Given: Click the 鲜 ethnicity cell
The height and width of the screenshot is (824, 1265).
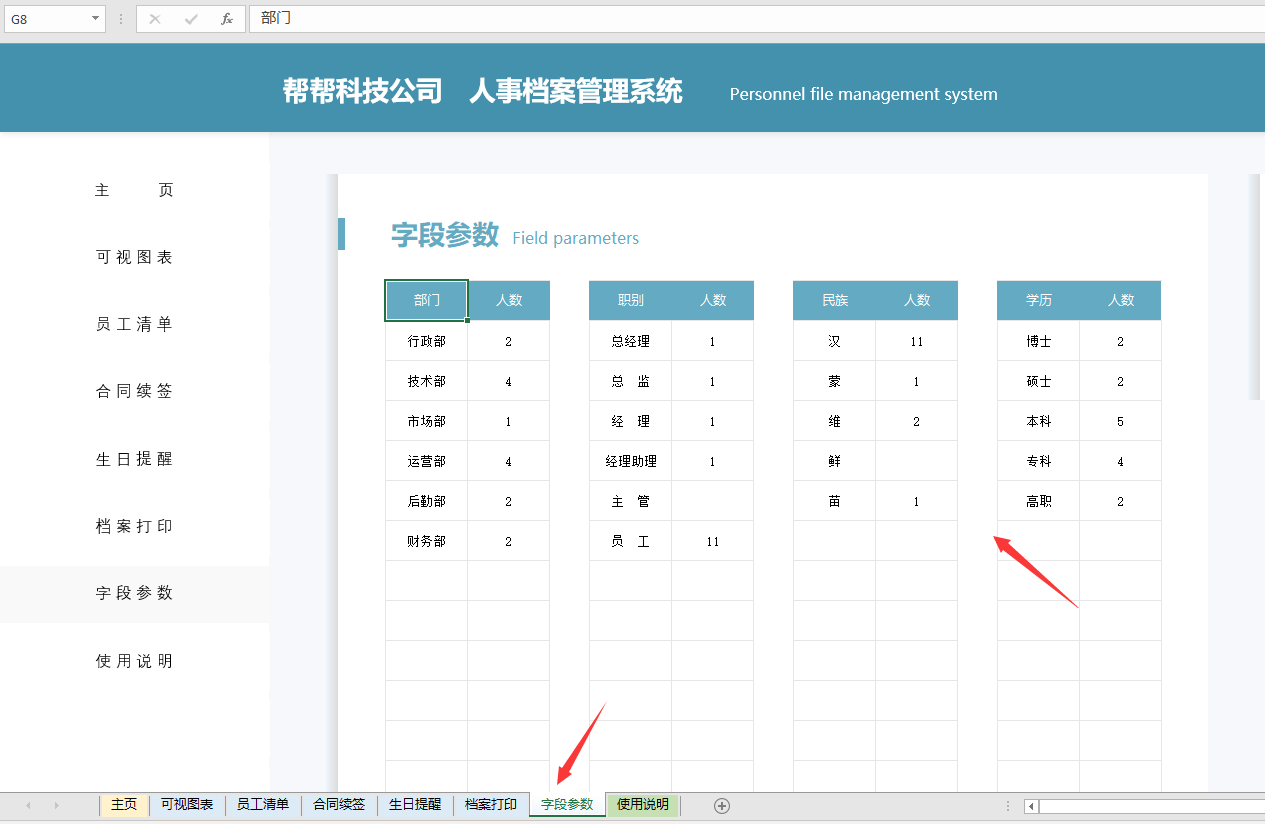Looking at the screenshot, I should [x=834, y=461].
